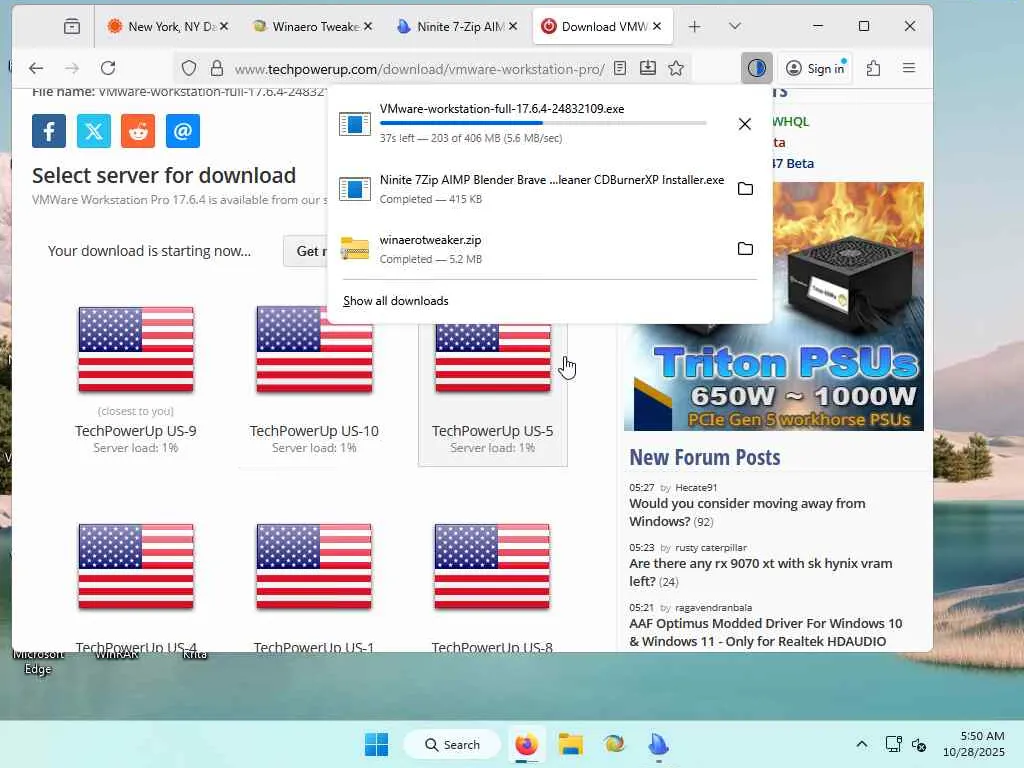Open winaerotweaker.zip download entry

coord(532,249)
